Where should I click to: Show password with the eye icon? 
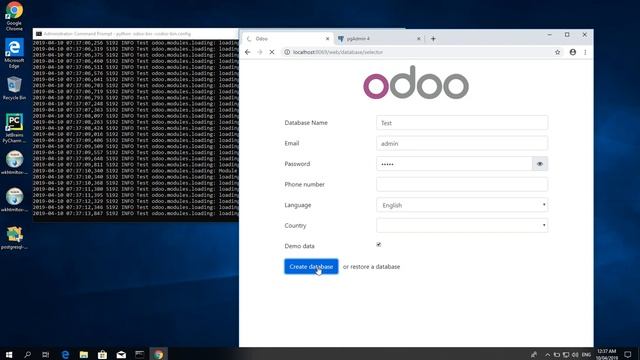pos(540,164)
